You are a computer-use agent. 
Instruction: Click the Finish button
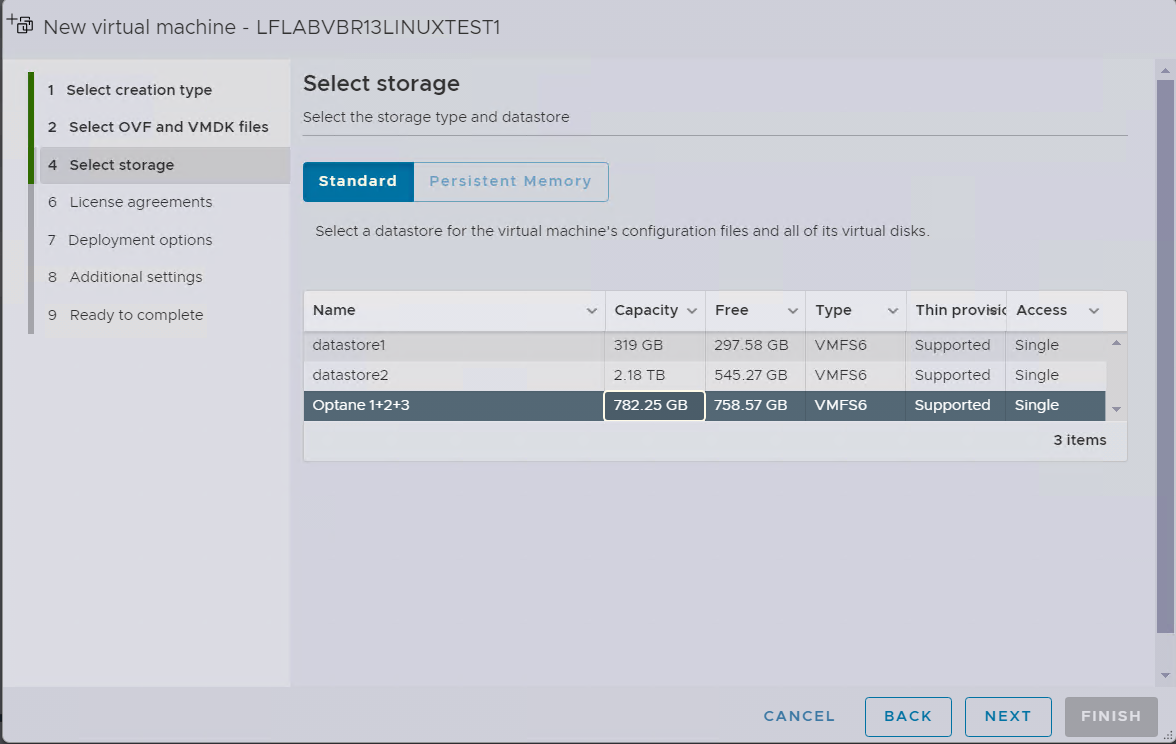1110,716
